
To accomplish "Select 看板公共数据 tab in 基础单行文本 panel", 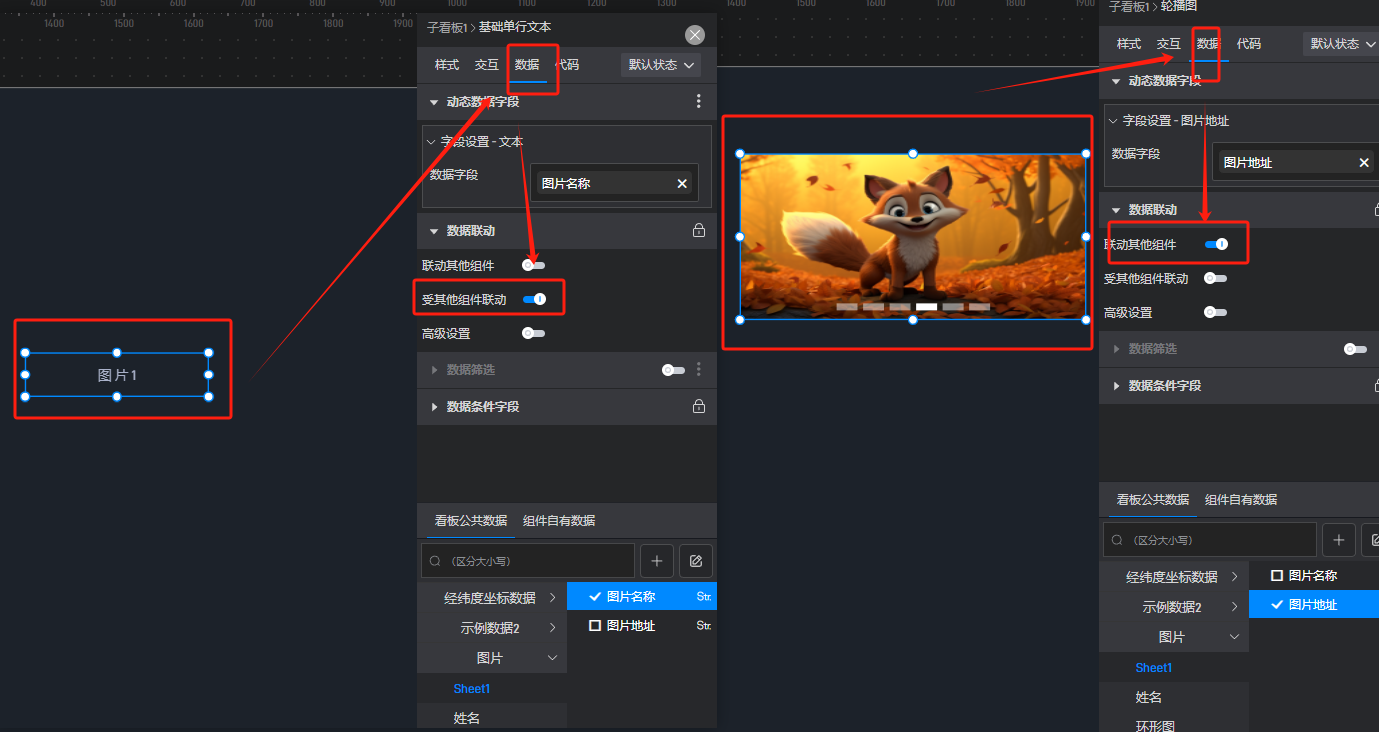I will click(471, 521).
